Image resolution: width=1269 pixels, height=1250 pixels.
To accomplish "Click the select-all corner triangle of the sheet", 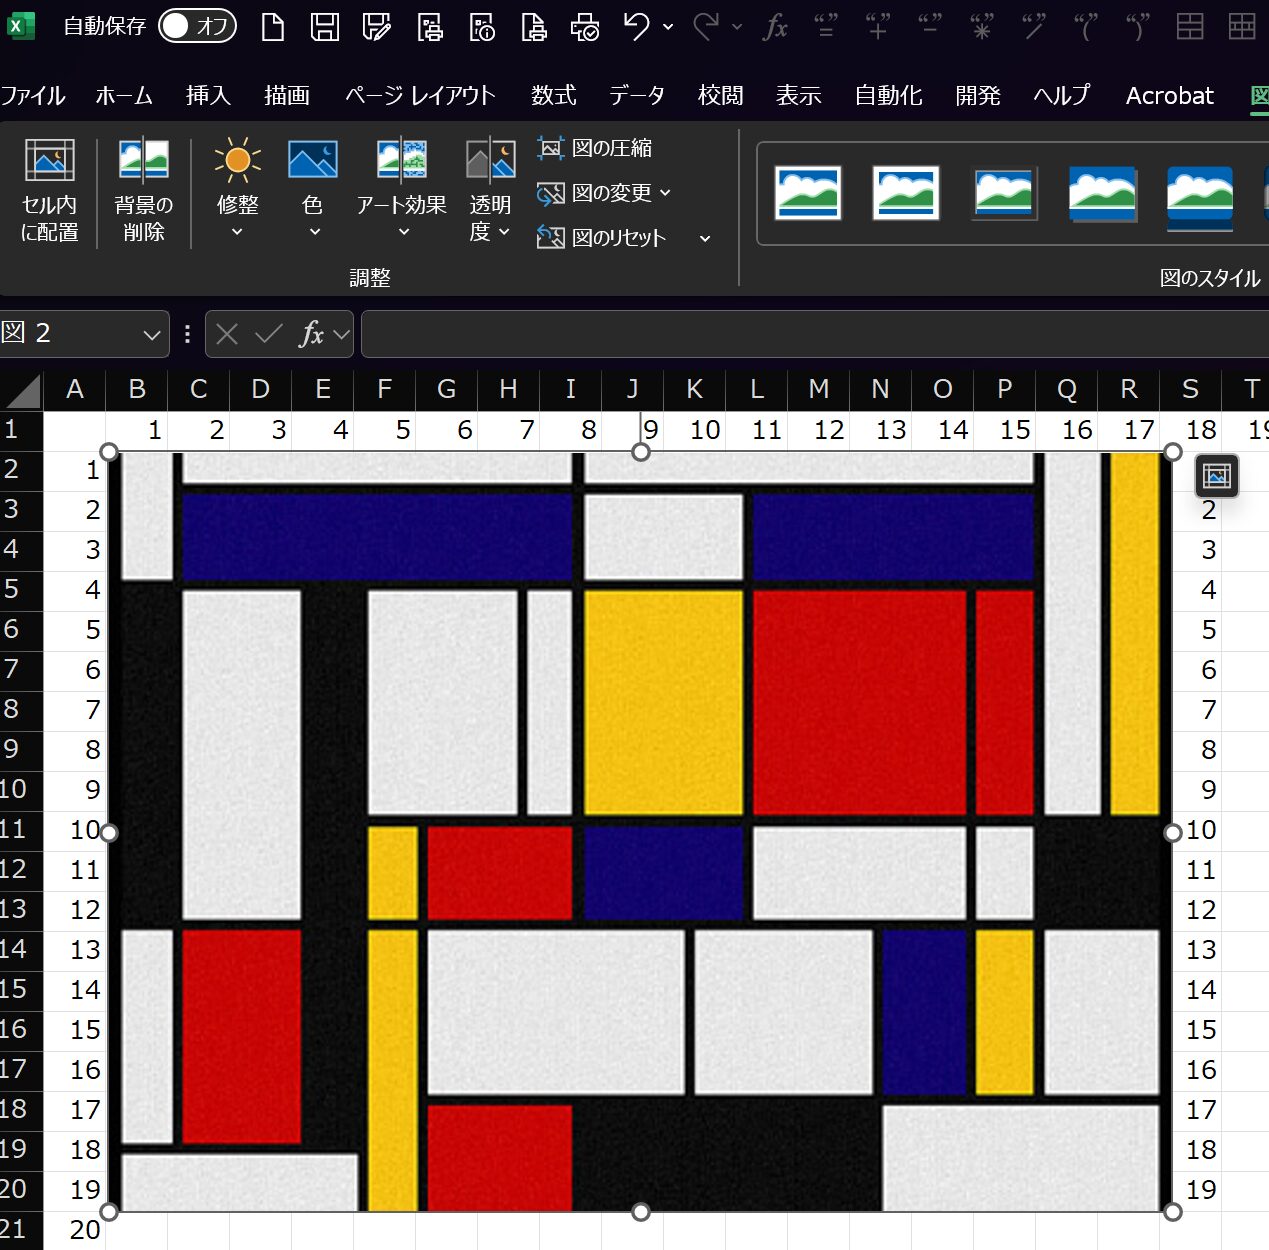I will pos(22,390).
